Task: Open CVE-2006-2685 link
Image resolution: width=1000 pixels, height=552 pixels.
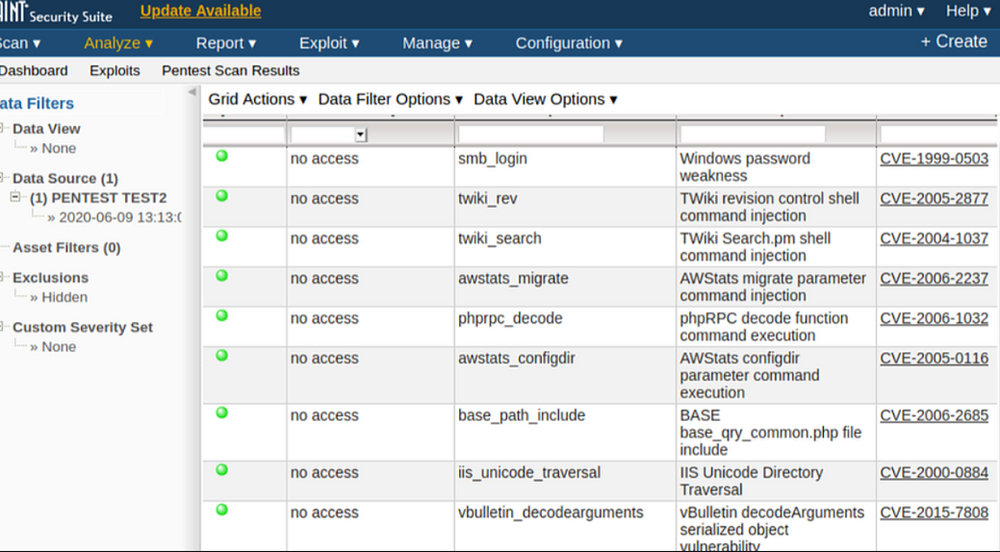Action: tap(934, 416)
